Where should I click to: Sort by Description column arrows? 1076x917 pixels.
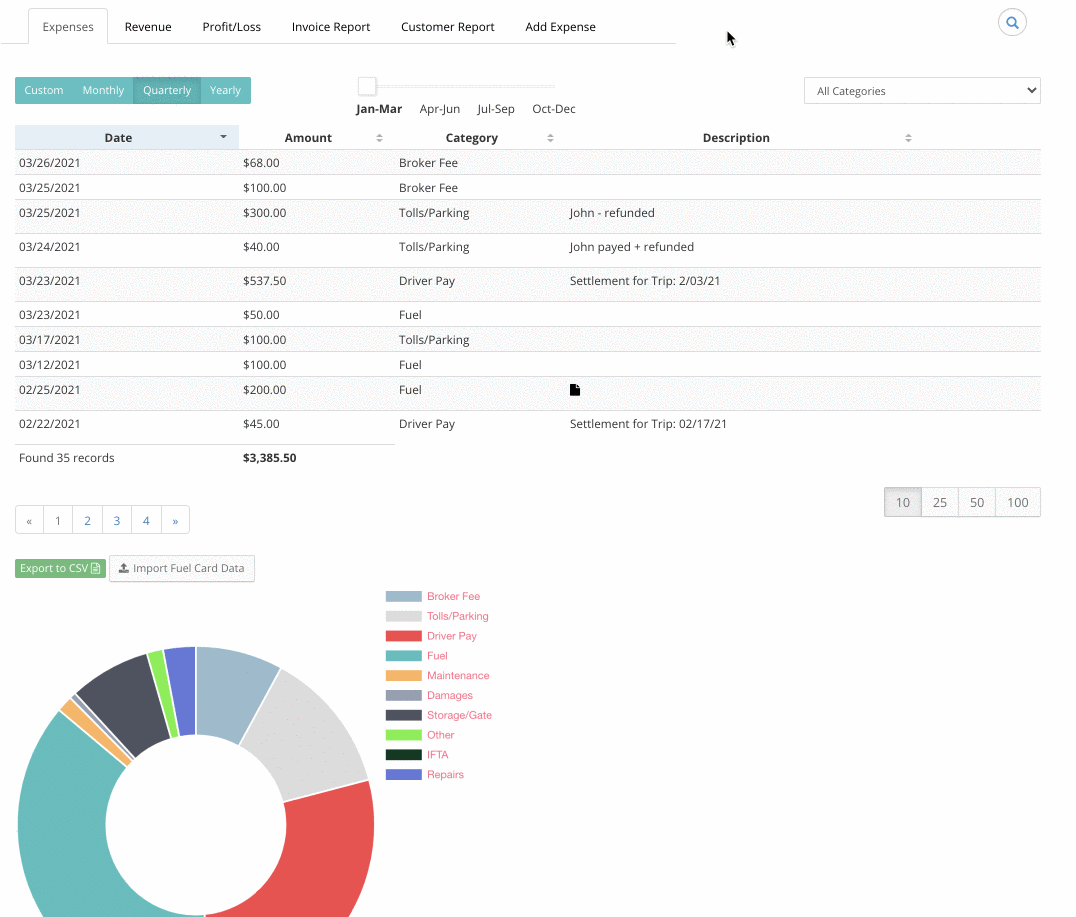[x=908, y=138]
